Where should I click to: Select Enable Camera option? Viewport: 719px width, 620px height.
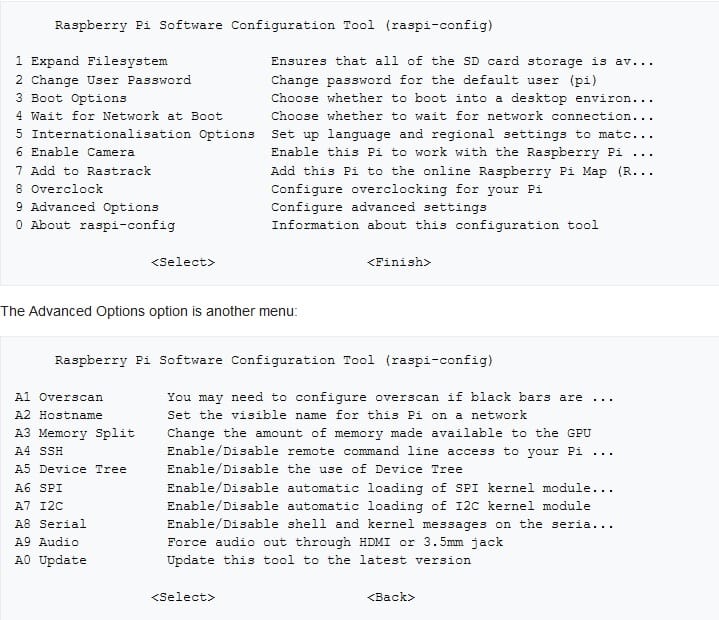pyautogui.click(x=75, y=152)
